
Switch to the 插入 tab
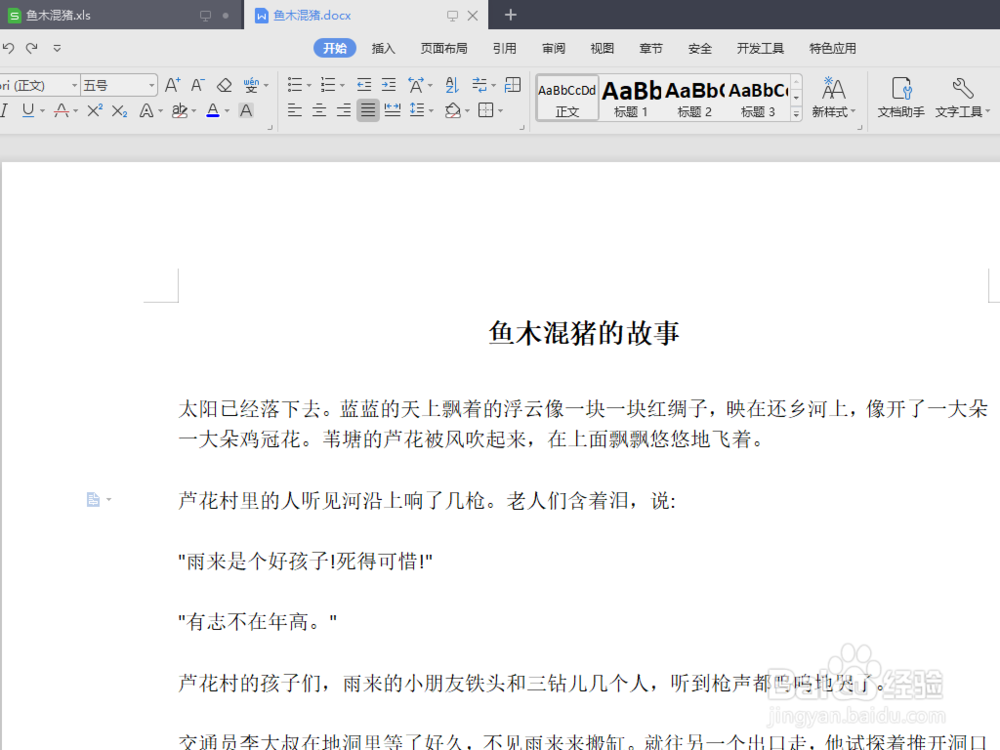383,48
